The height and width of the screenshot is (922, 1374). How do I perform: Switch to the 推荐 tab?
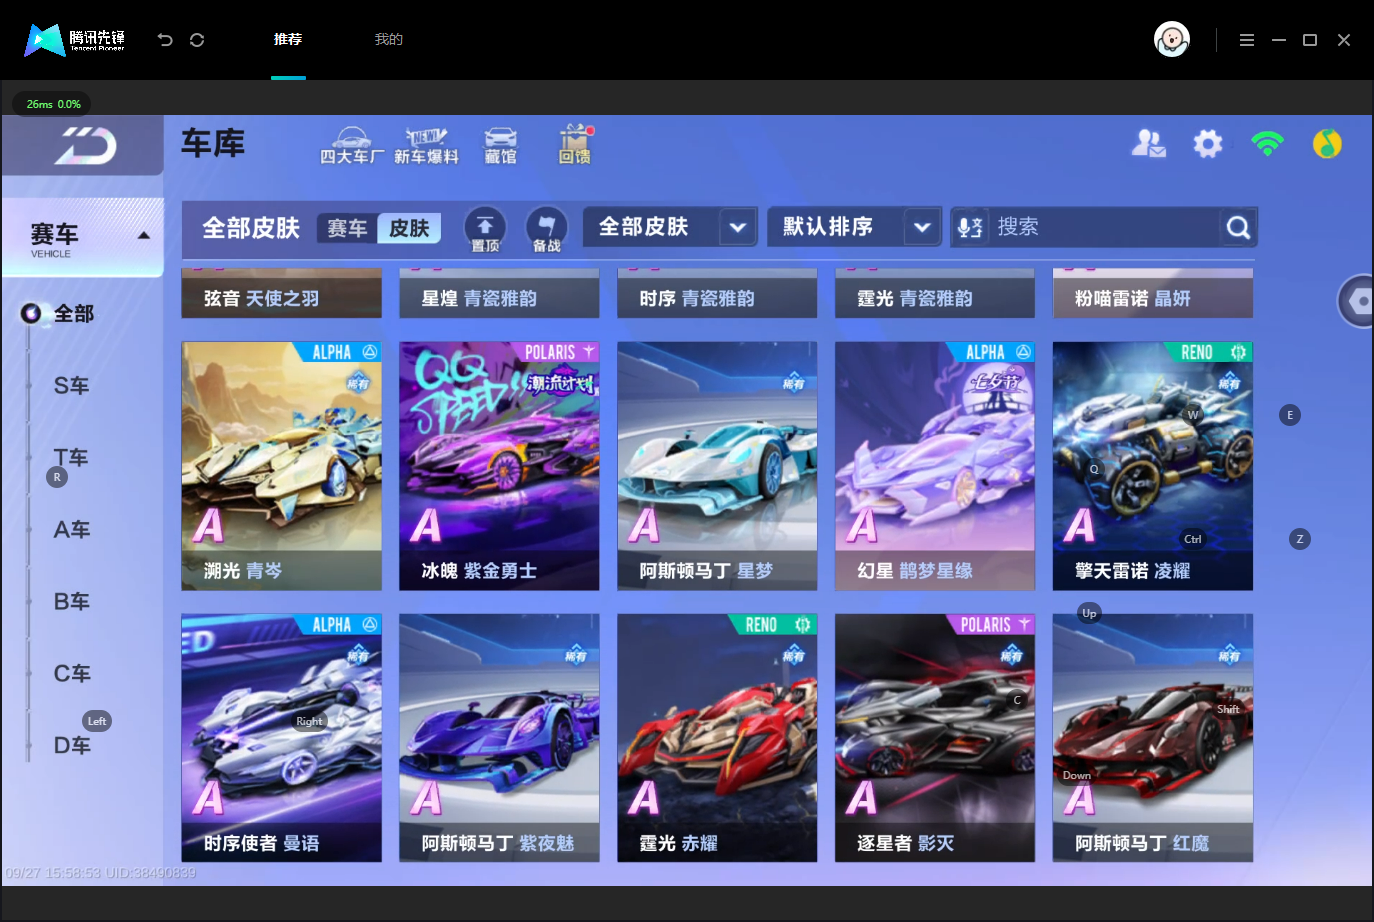[x=288, y=40]
